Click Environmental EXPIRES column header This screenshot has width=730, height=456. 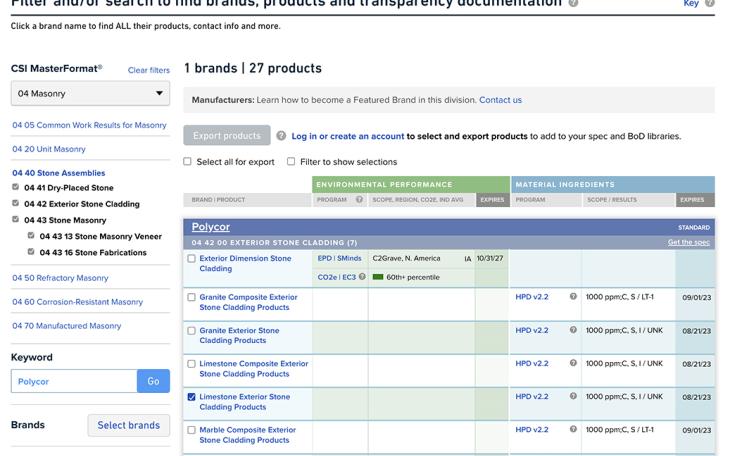(493, 200)
